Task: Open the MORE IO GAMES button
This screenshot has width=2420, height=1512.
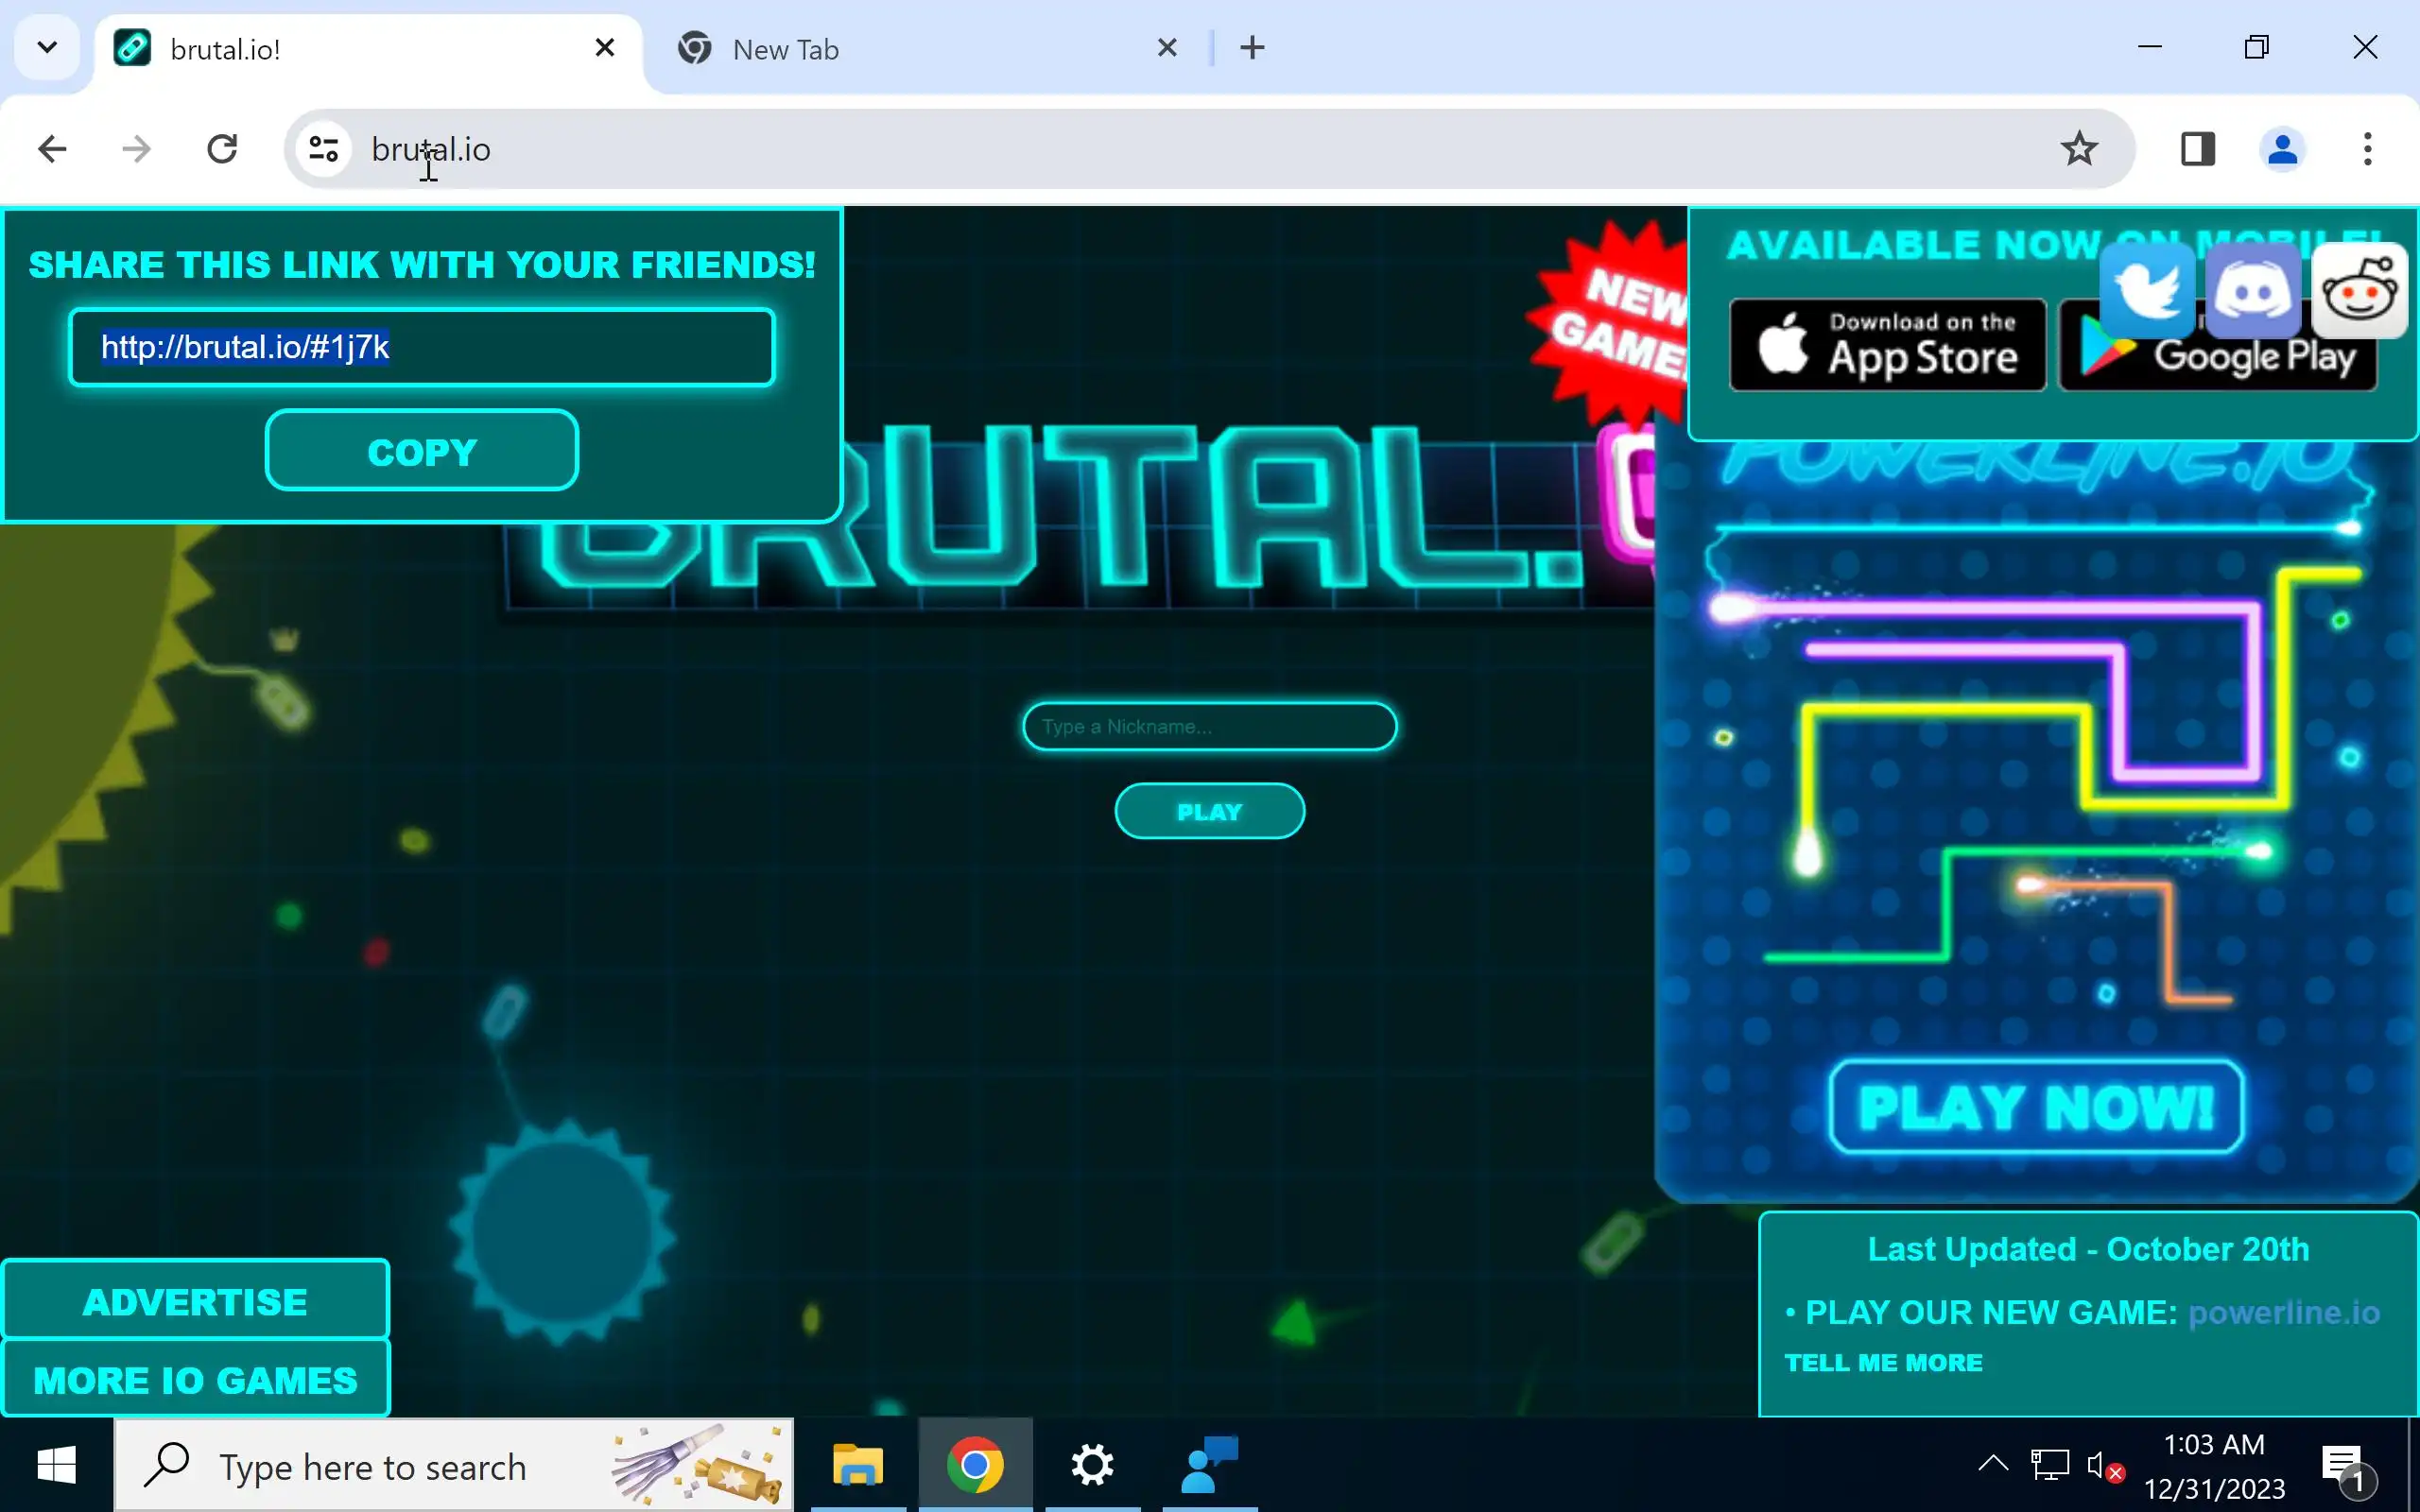Action: (196, 1380)
